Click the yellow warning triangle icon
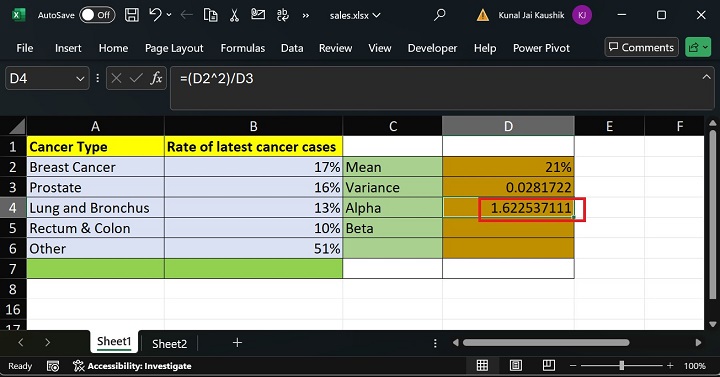 pos(483,16)
